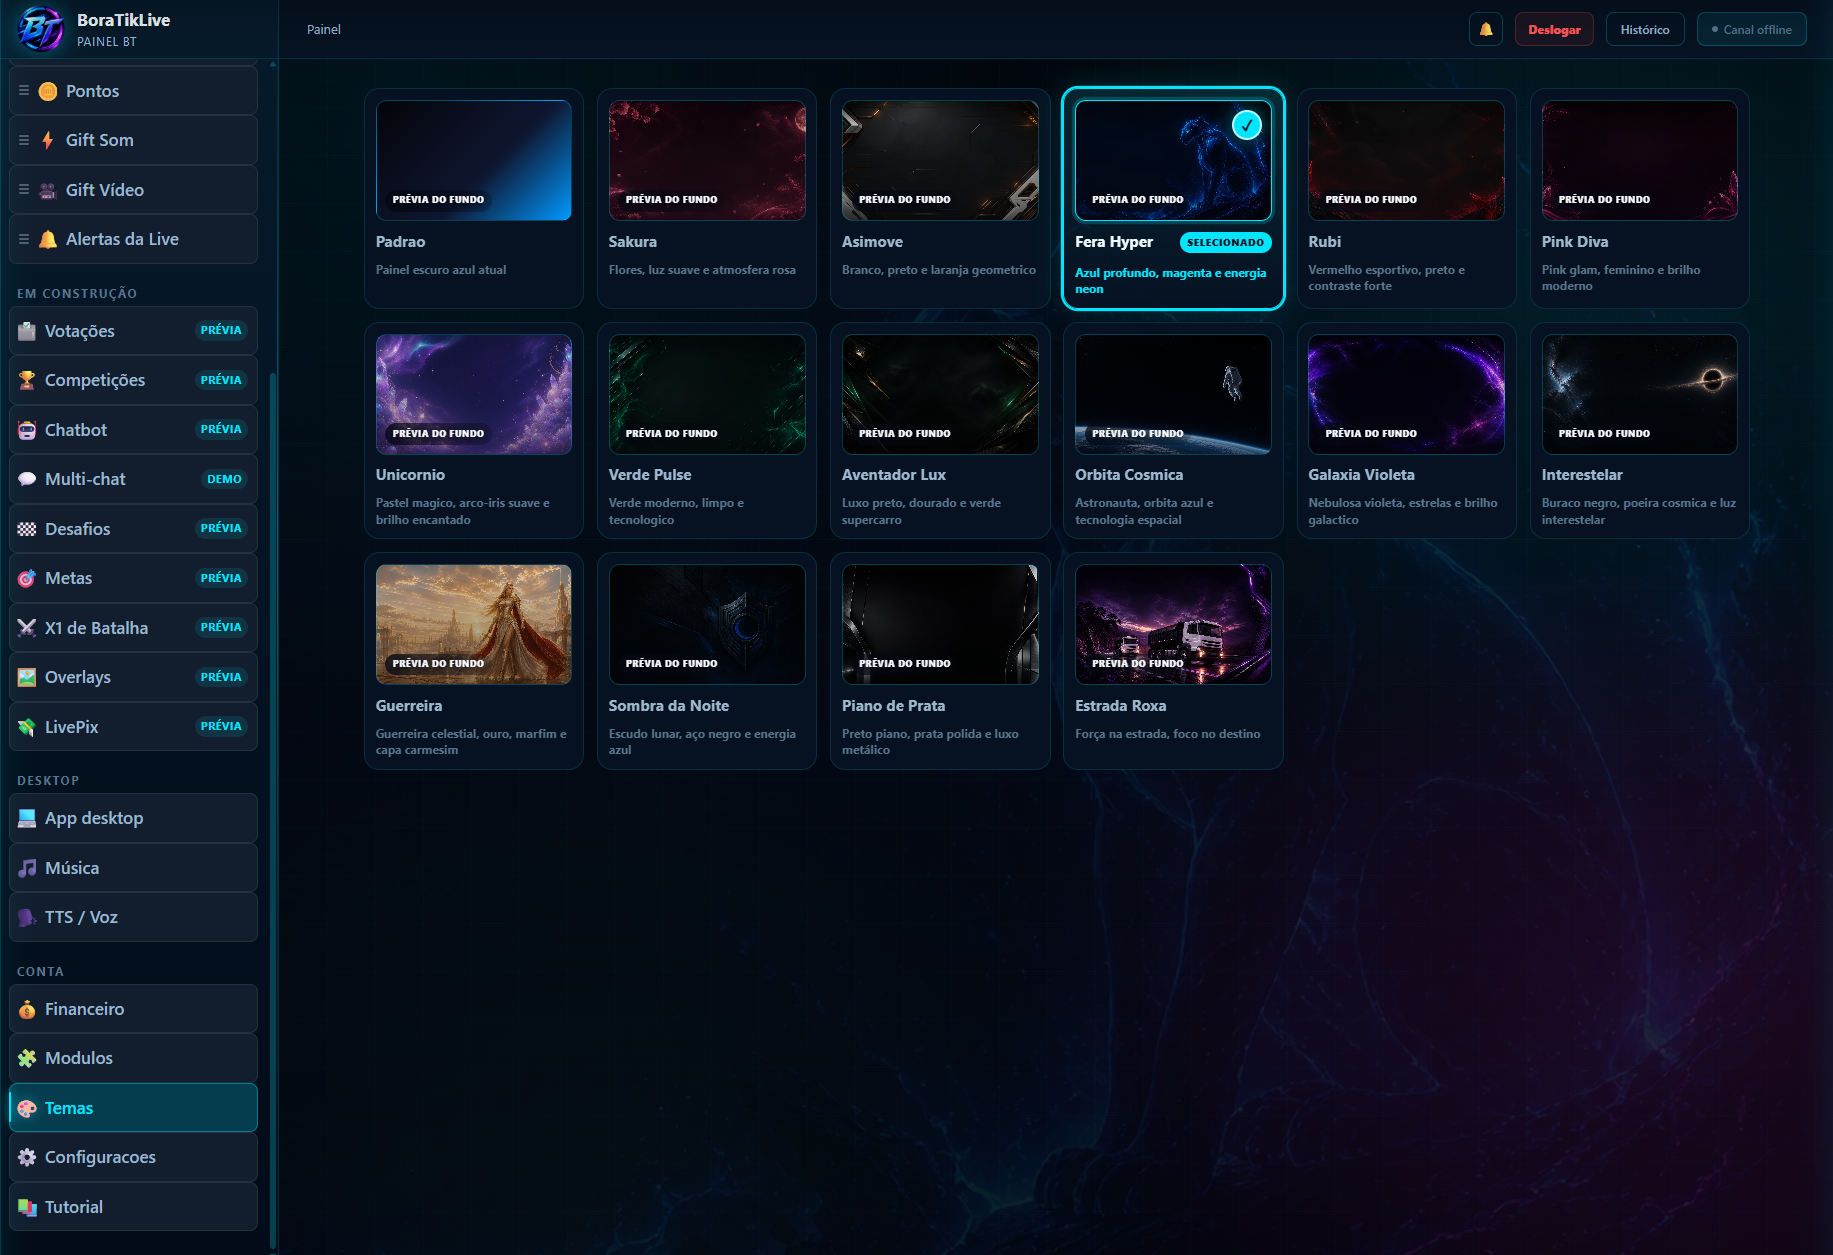This screenshot has width=1833, height=1255.
Task: Click the Estrada Roxa theme title
Action: (1120, 706)
